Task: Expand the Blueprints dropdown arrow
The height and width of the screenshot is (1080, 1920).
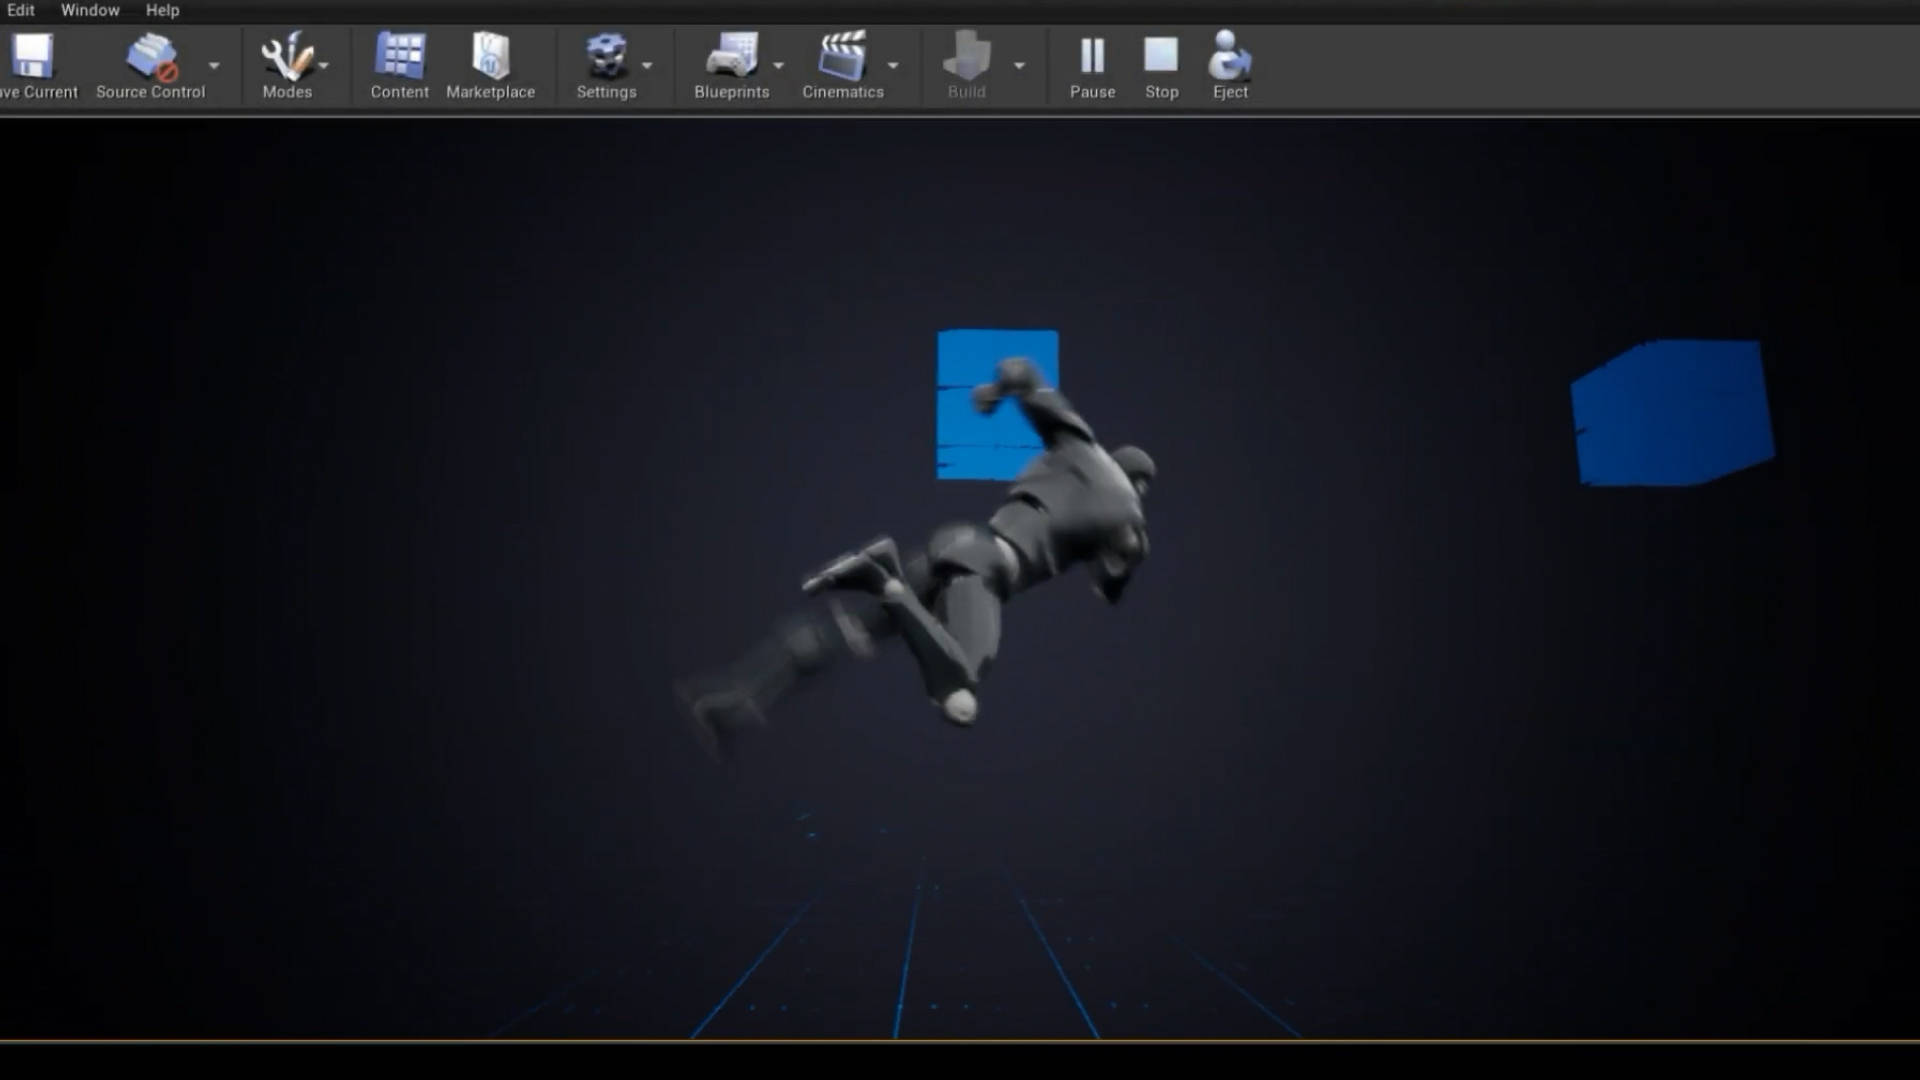Action: pos(779,65)
